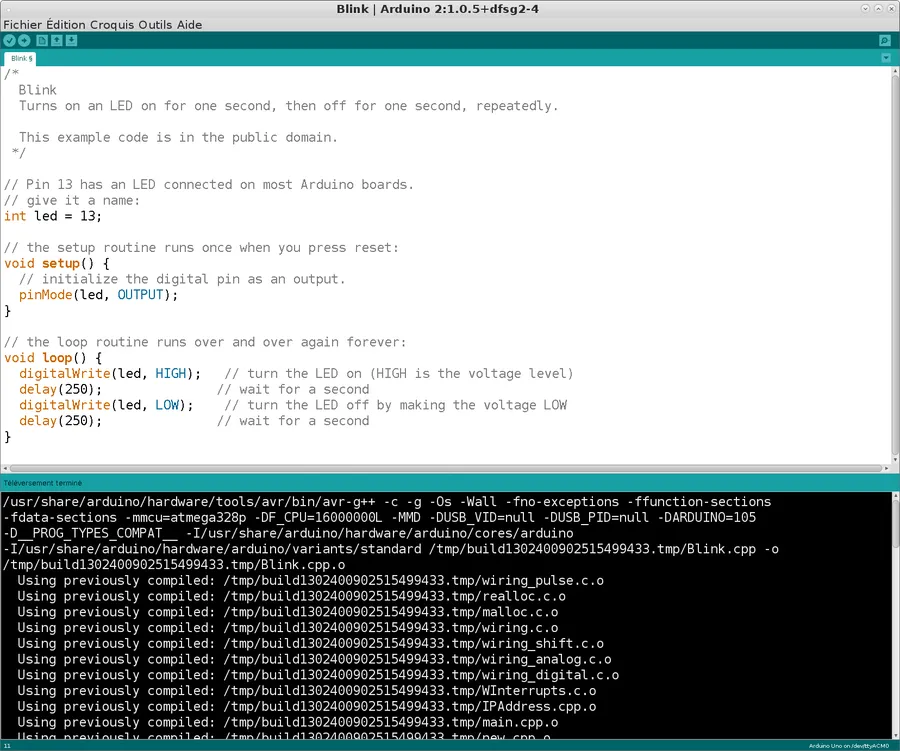900x751 pixels.
Task: Click the last 'delay(250);' before closing brace
Action: (60, 421)
